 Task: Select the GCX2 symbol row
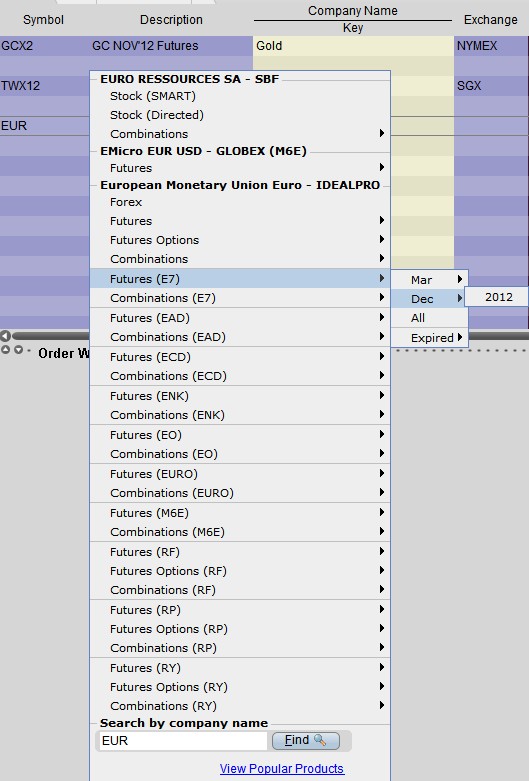tap(17, 46)
